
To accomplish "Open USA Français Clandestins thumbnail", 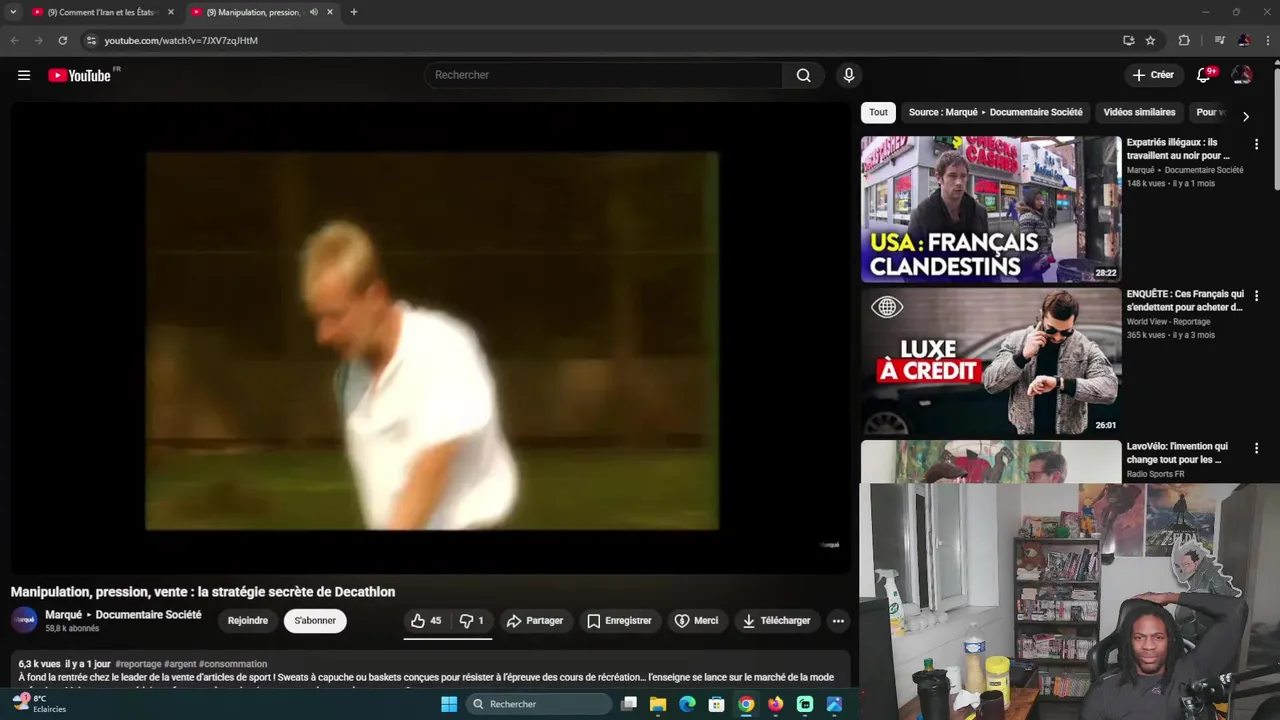I will [x=991, y=209].
